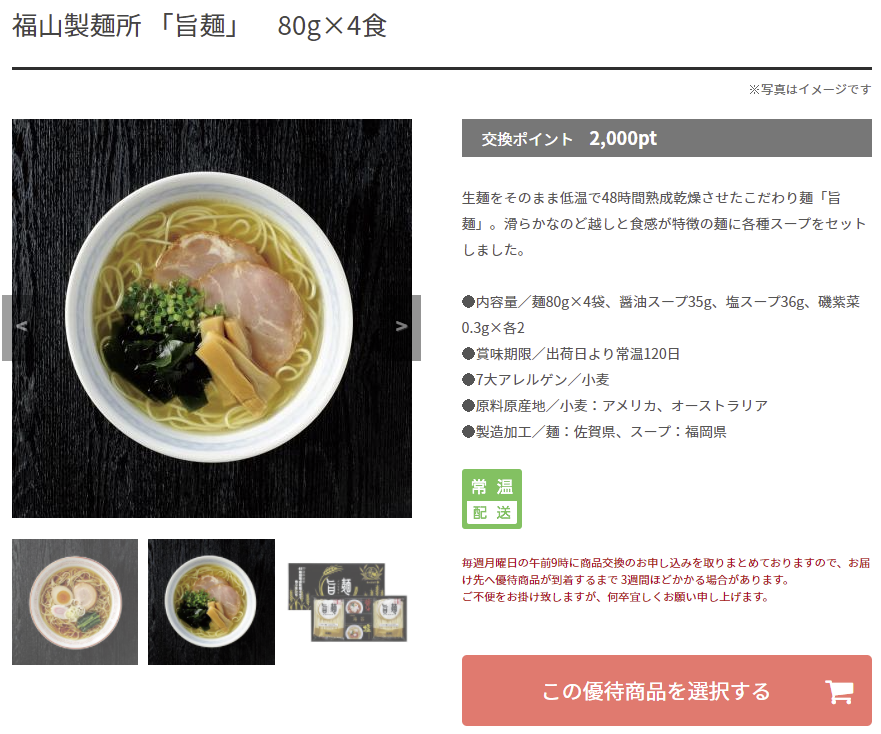This screenshot has height=734, width=881.
Task: Open the 旨麺 package box thumbnail
Action: [347, 602]
